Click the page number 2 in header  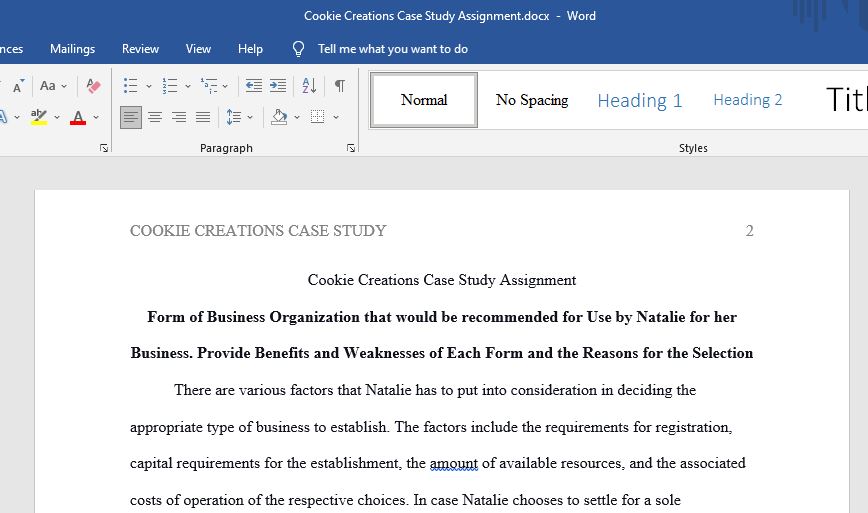pyautogui.click(x=750, y=231)
